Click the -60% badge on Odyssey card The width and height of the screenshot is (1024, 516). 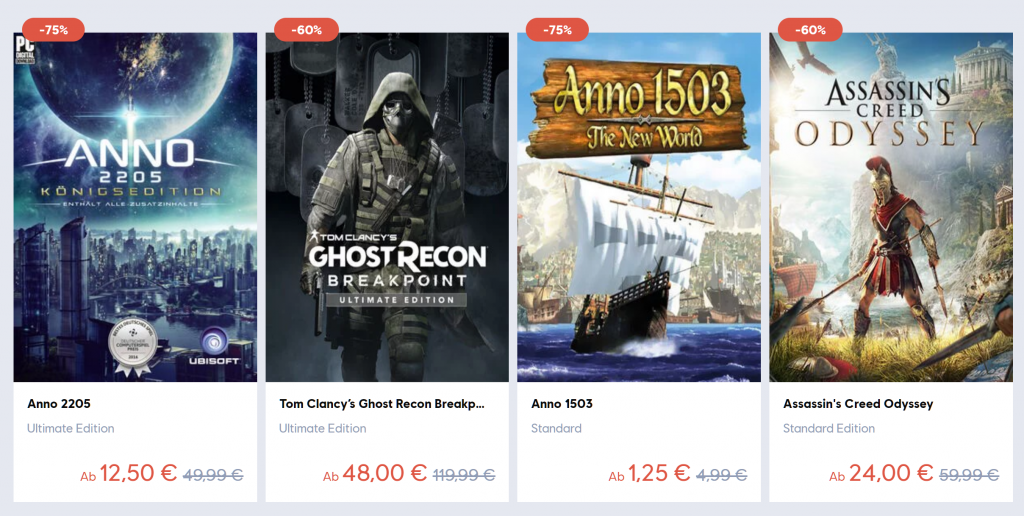pos(810,29)
